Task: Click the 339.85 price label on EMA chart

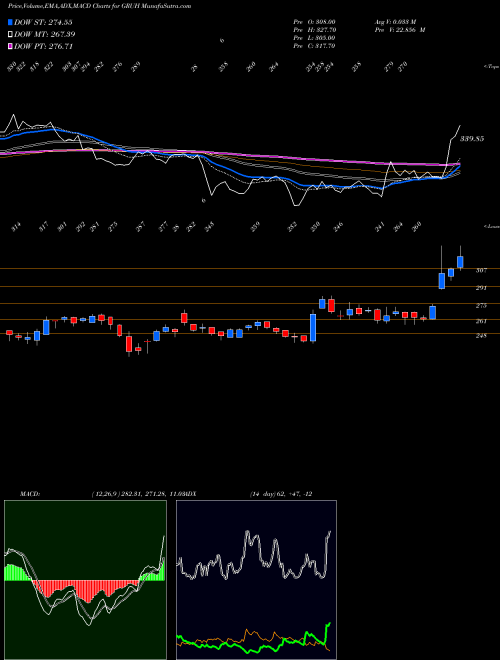Action: click(472, 138)
